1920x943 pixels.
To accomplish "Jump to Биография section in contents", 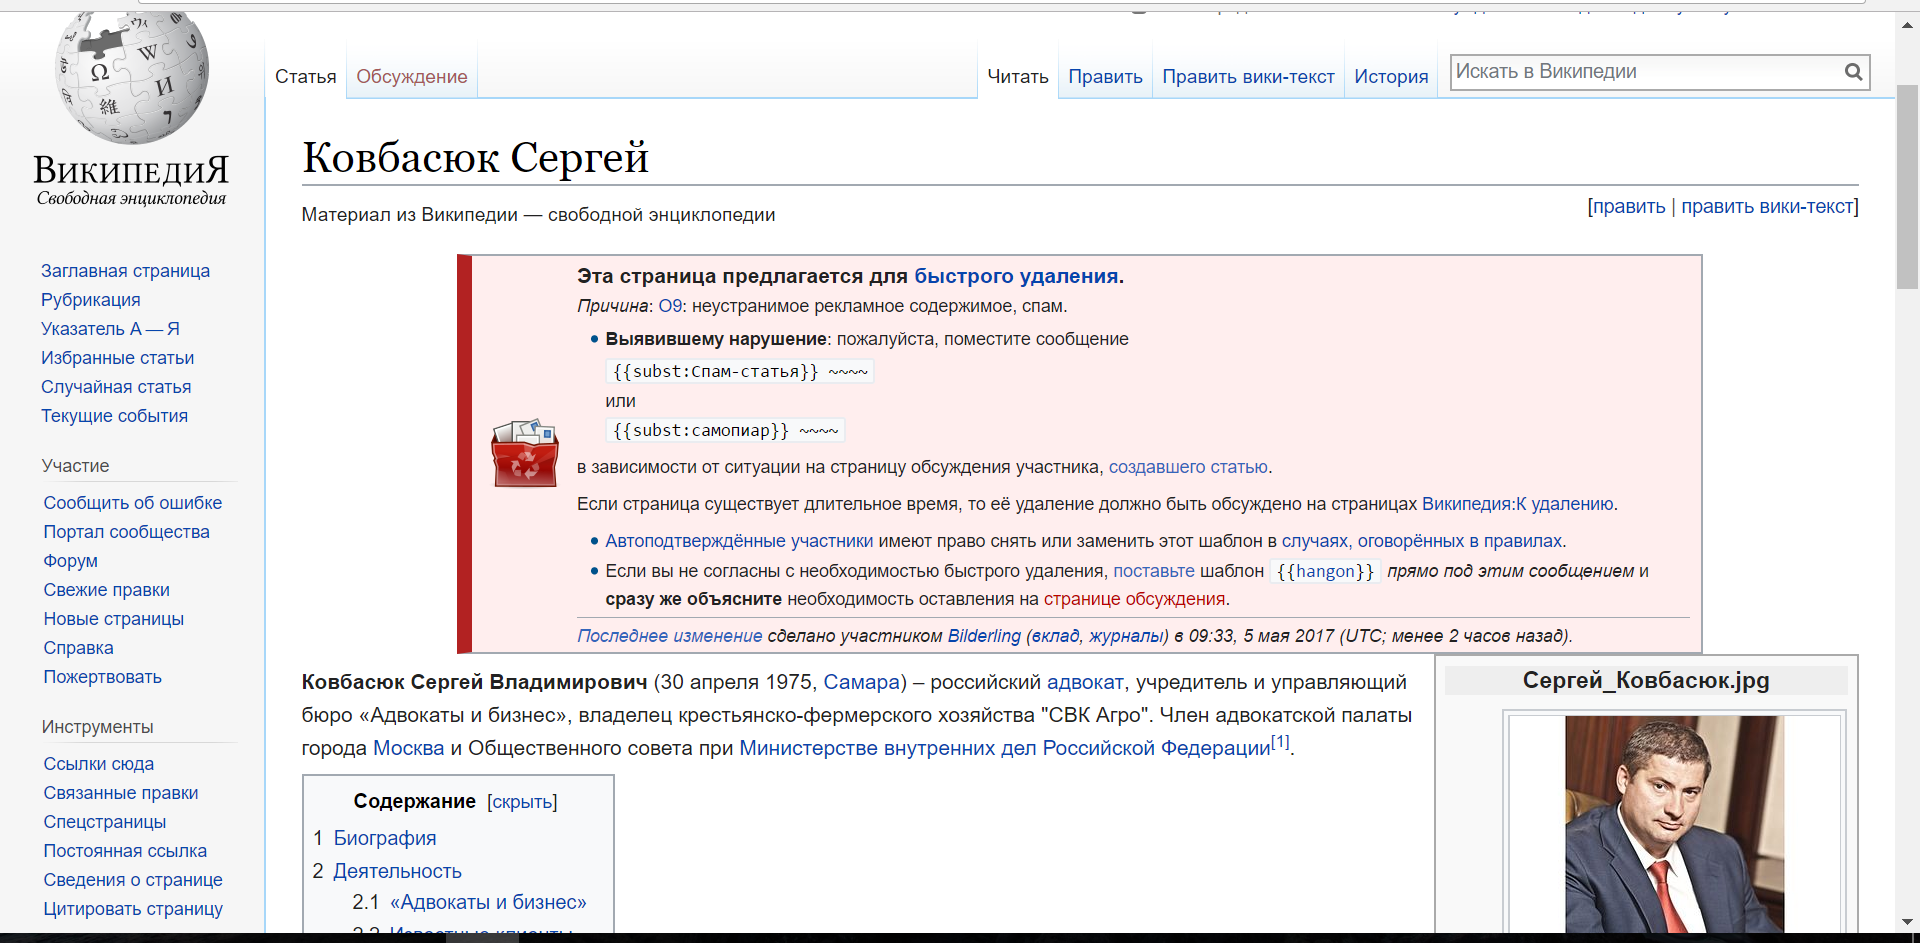I will pyautogui.click(x=384, y=838).
